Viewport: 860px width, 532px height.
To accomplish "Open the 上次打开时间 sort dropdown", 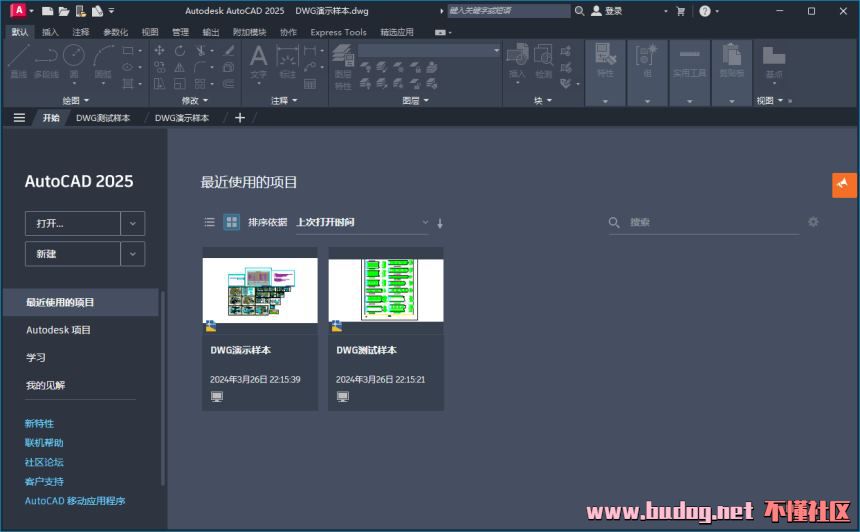I will [x=361, y=222].
